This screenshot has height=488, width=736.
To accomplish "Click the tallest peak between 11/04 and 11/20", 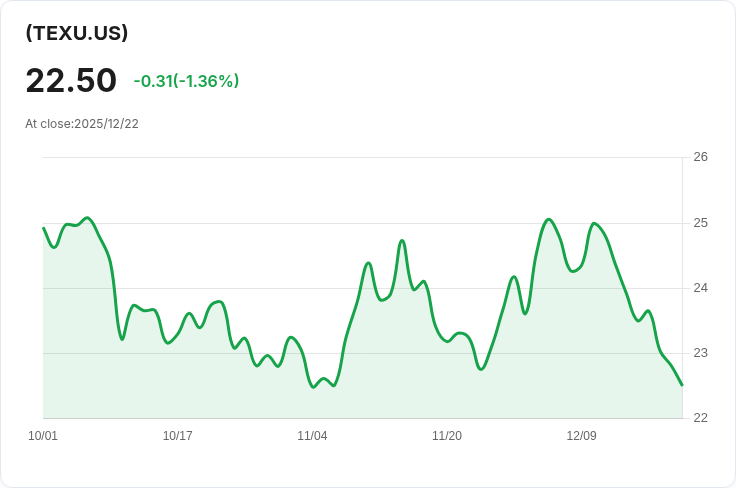I will point(402,241).
